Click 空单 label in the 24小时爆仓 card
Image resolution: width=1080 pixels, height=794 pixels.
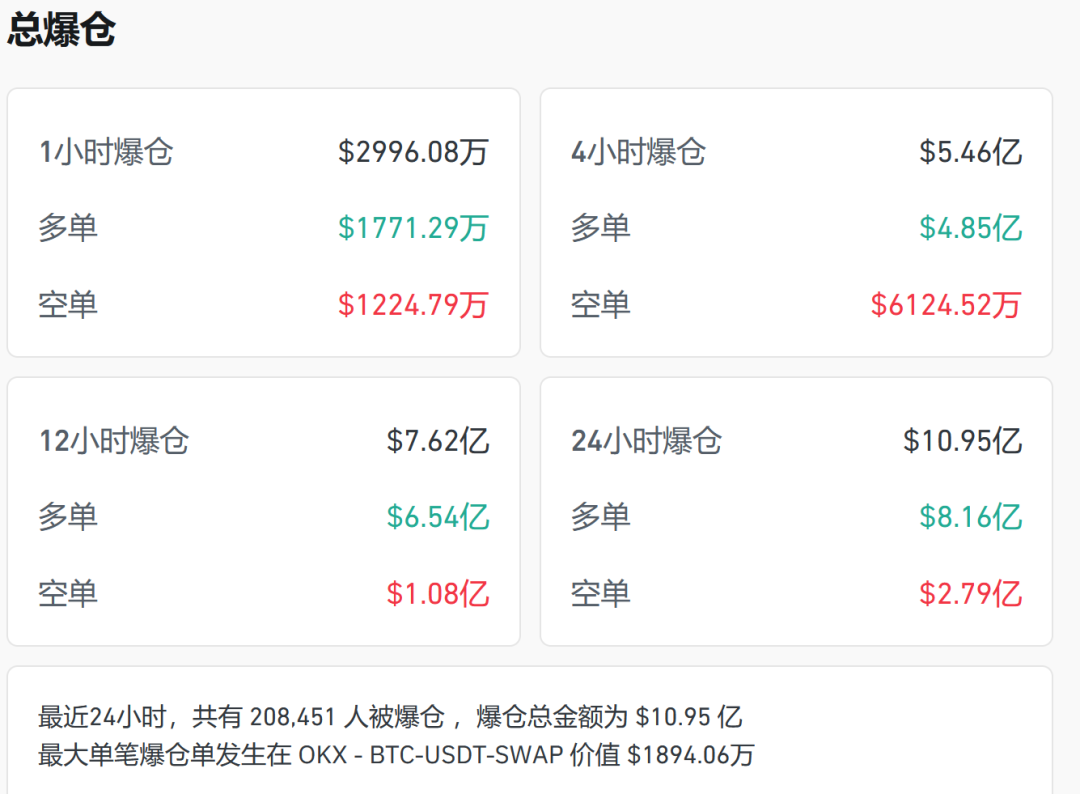point(601,594)
